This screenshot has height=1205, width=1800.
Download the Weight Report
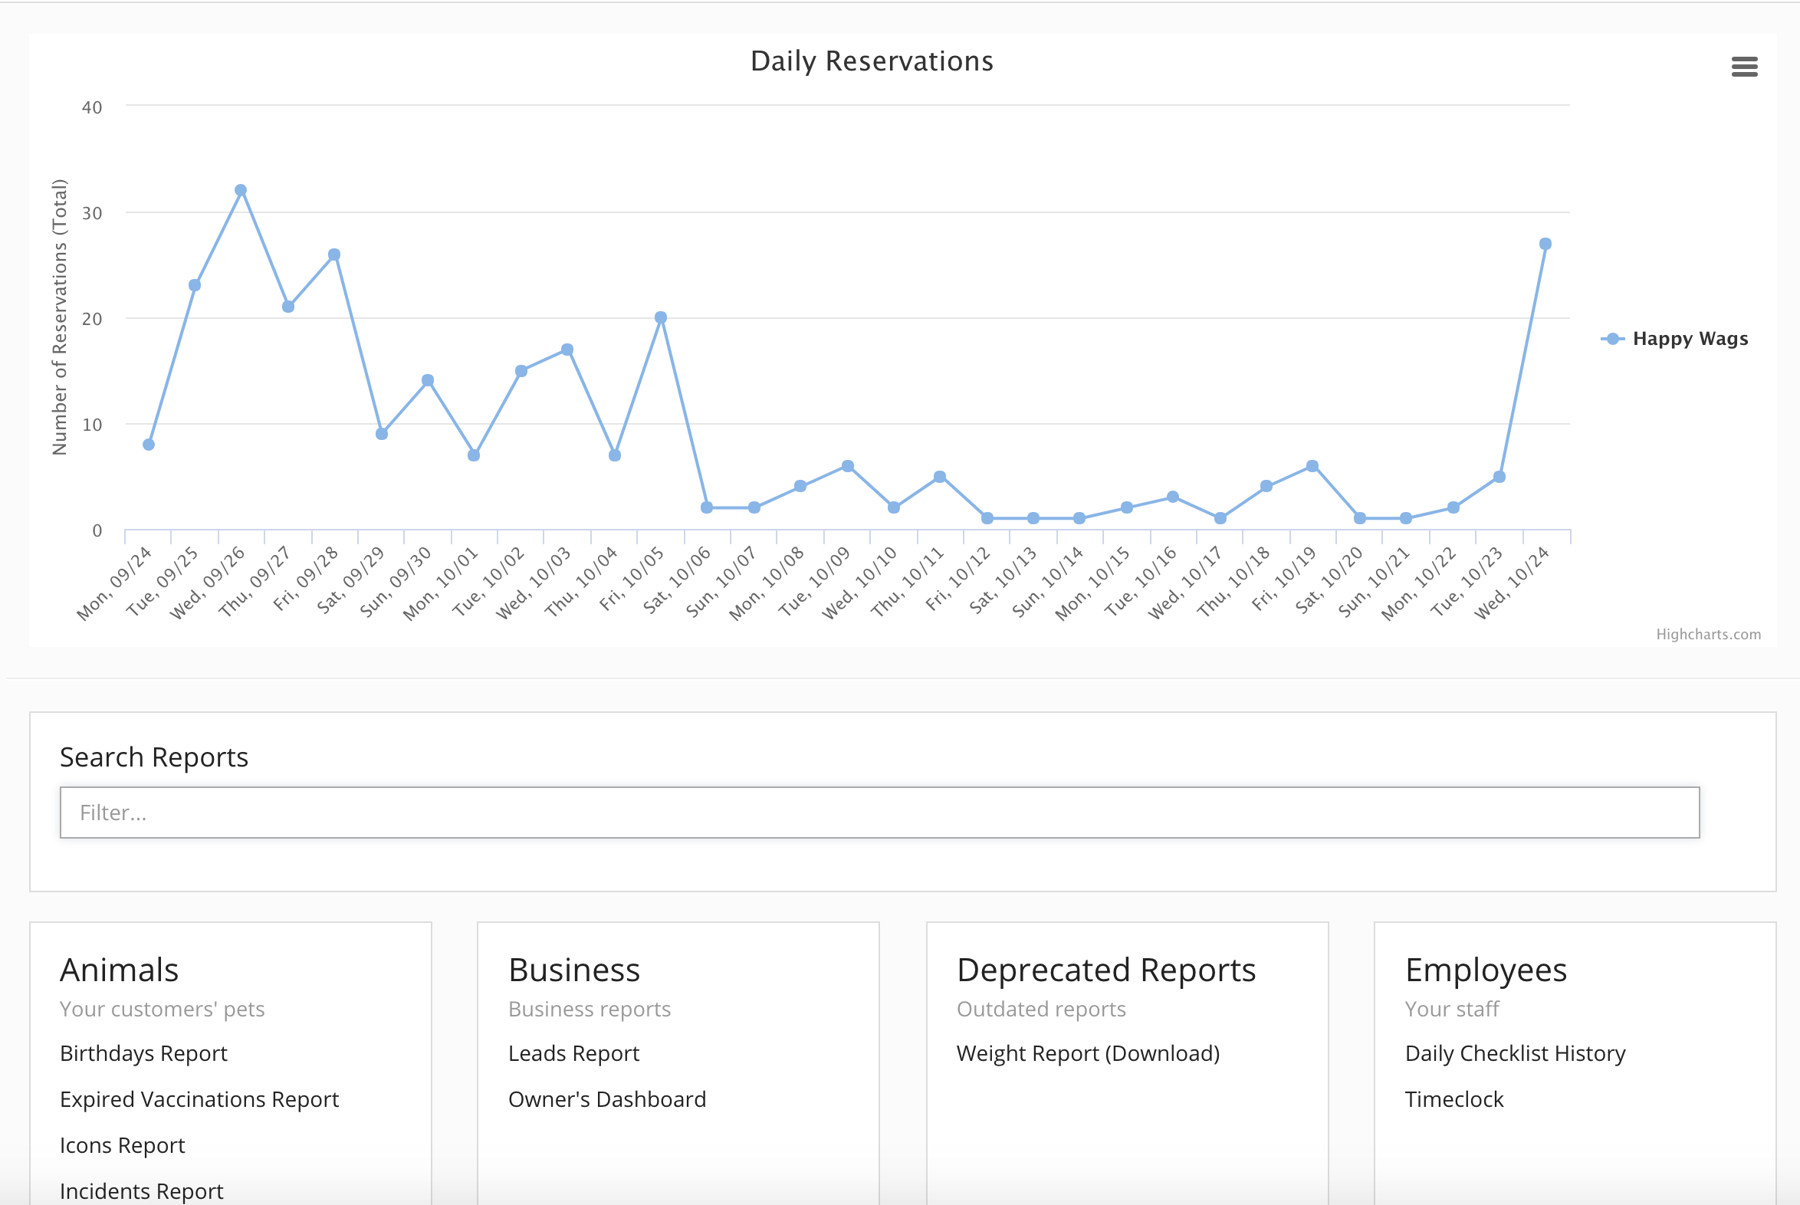(1088, 1052)
